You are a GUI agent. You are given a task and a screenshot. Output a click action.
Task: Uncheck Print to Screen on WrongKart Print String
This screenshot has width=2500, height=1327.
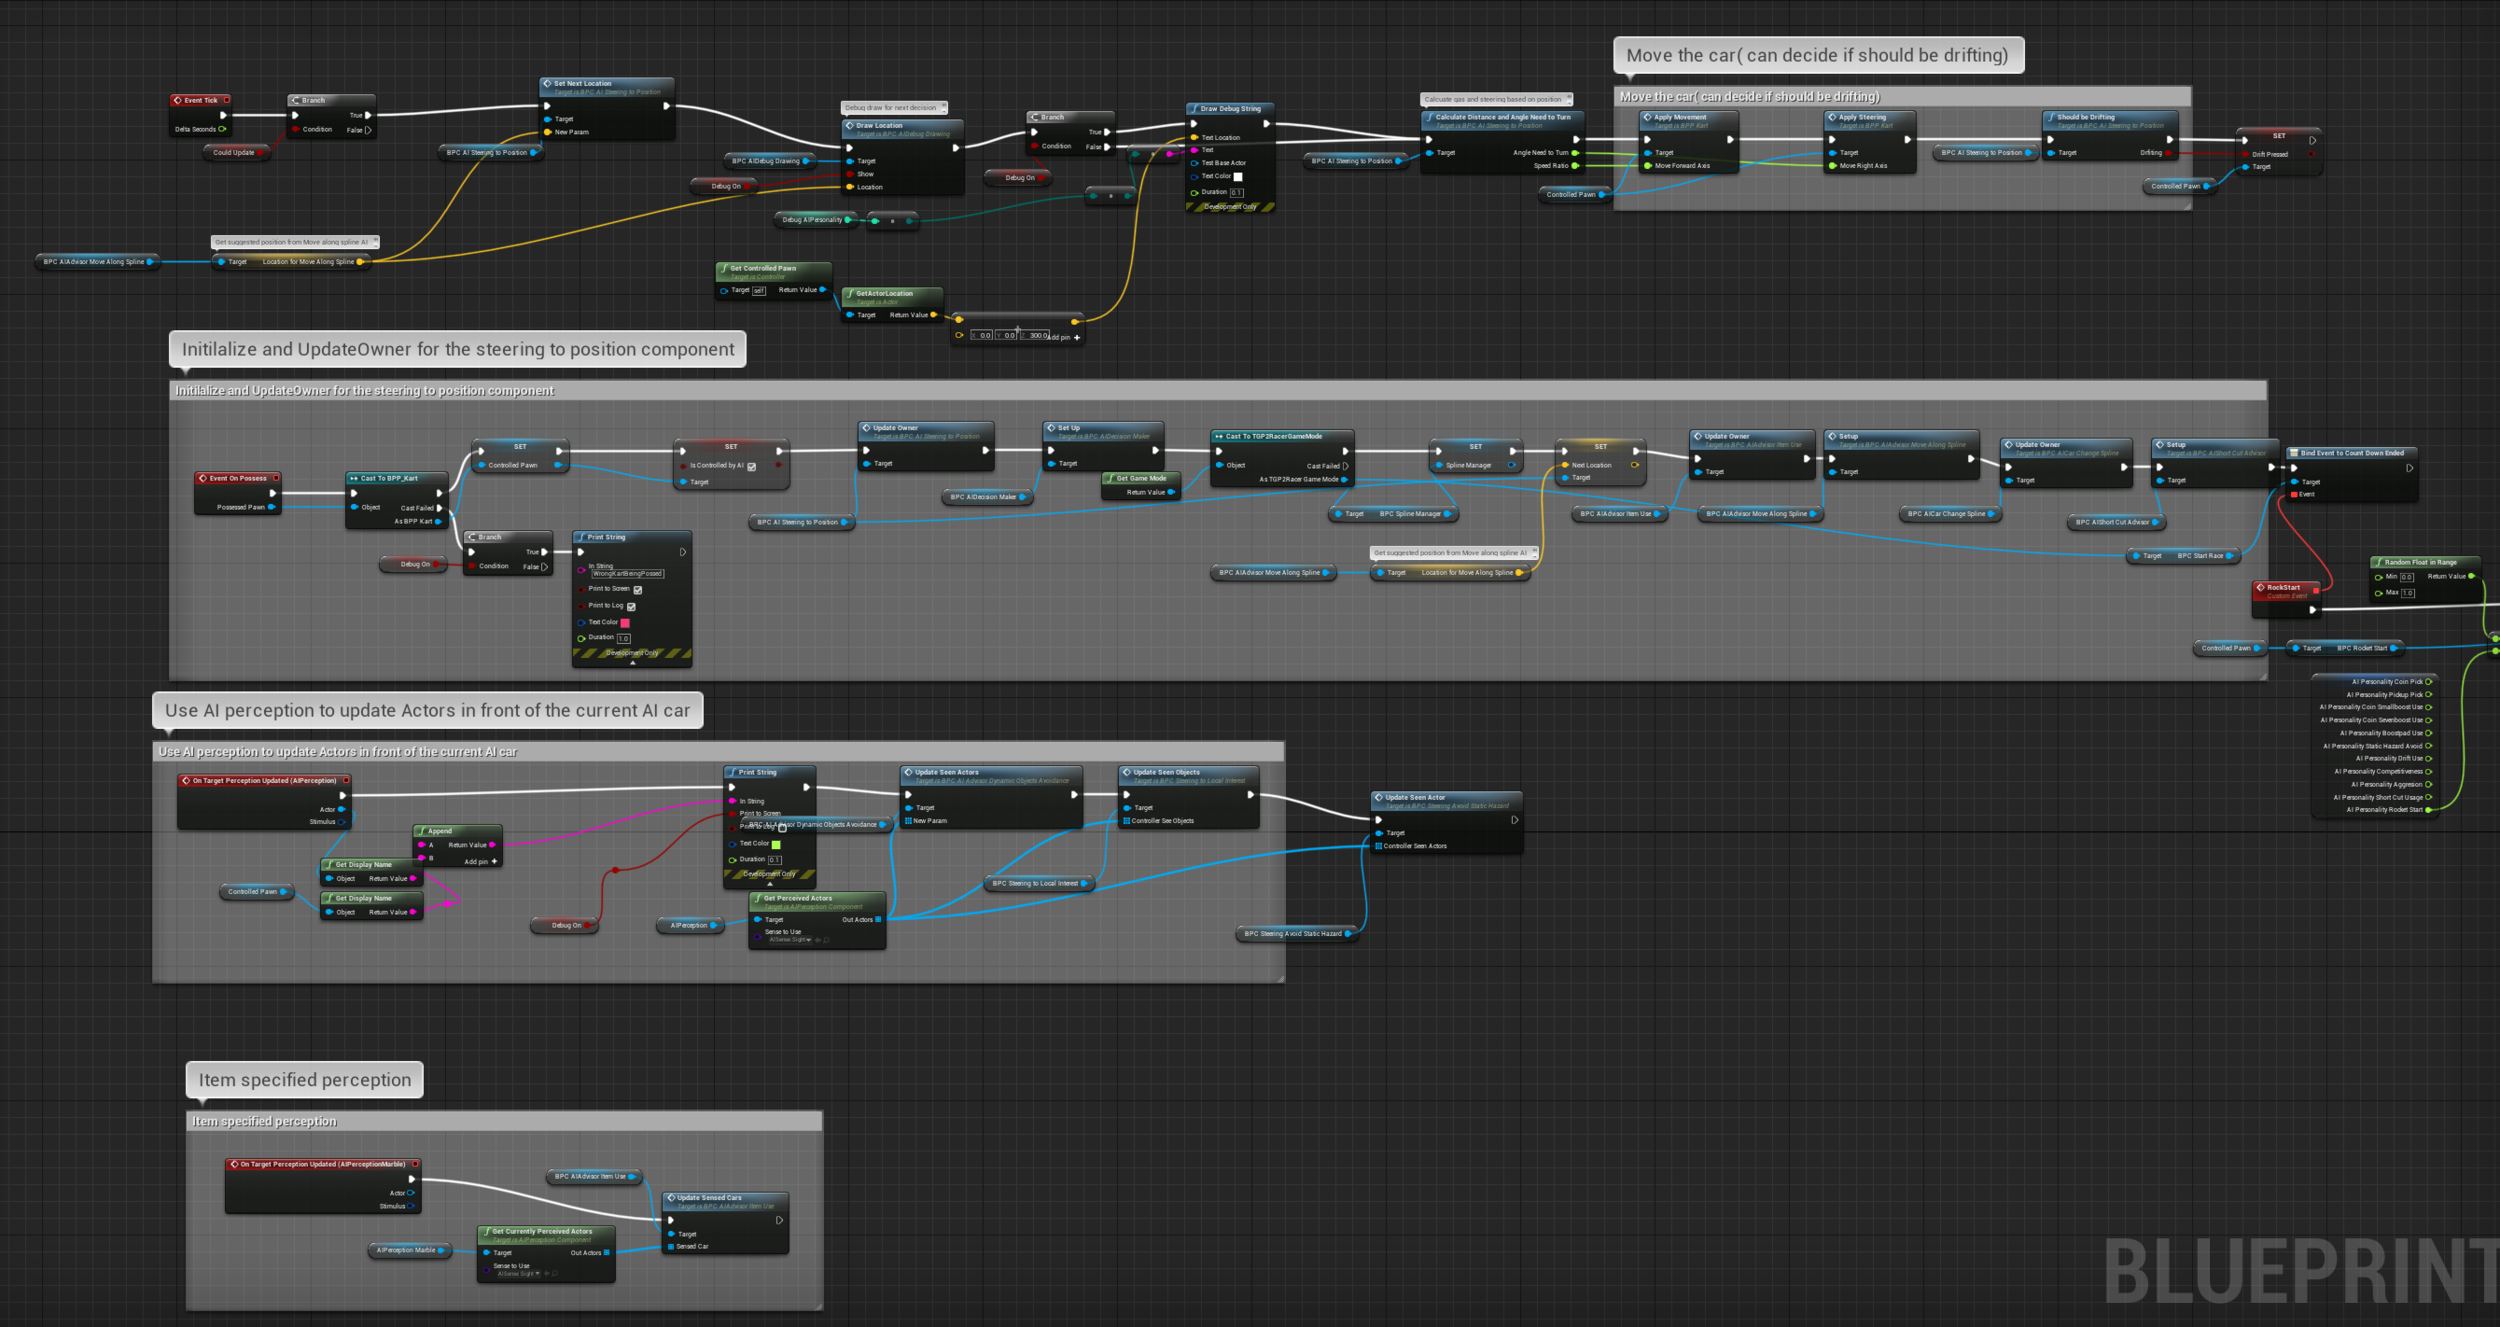[x=638, y=589]
